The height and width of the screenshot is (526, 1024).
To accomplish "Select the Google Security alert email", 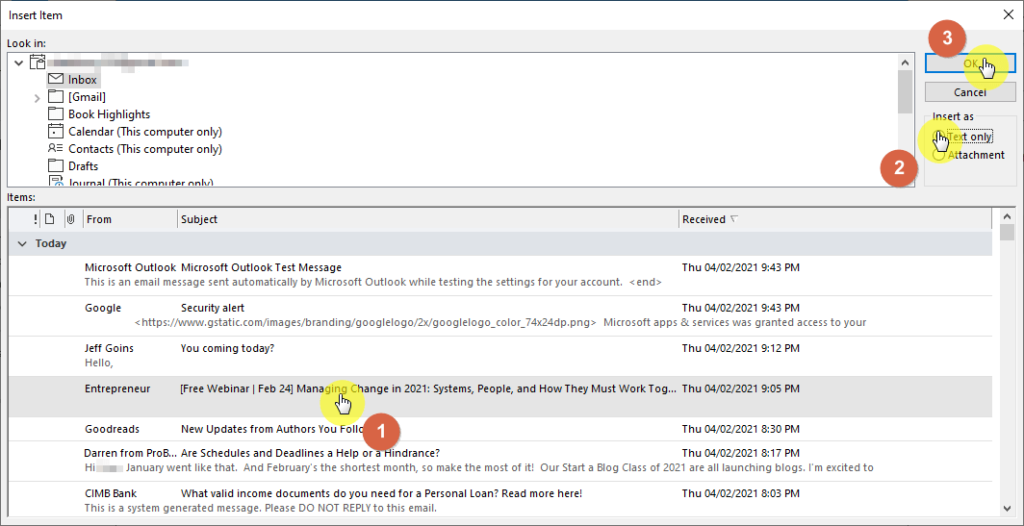I will (500, 316).
